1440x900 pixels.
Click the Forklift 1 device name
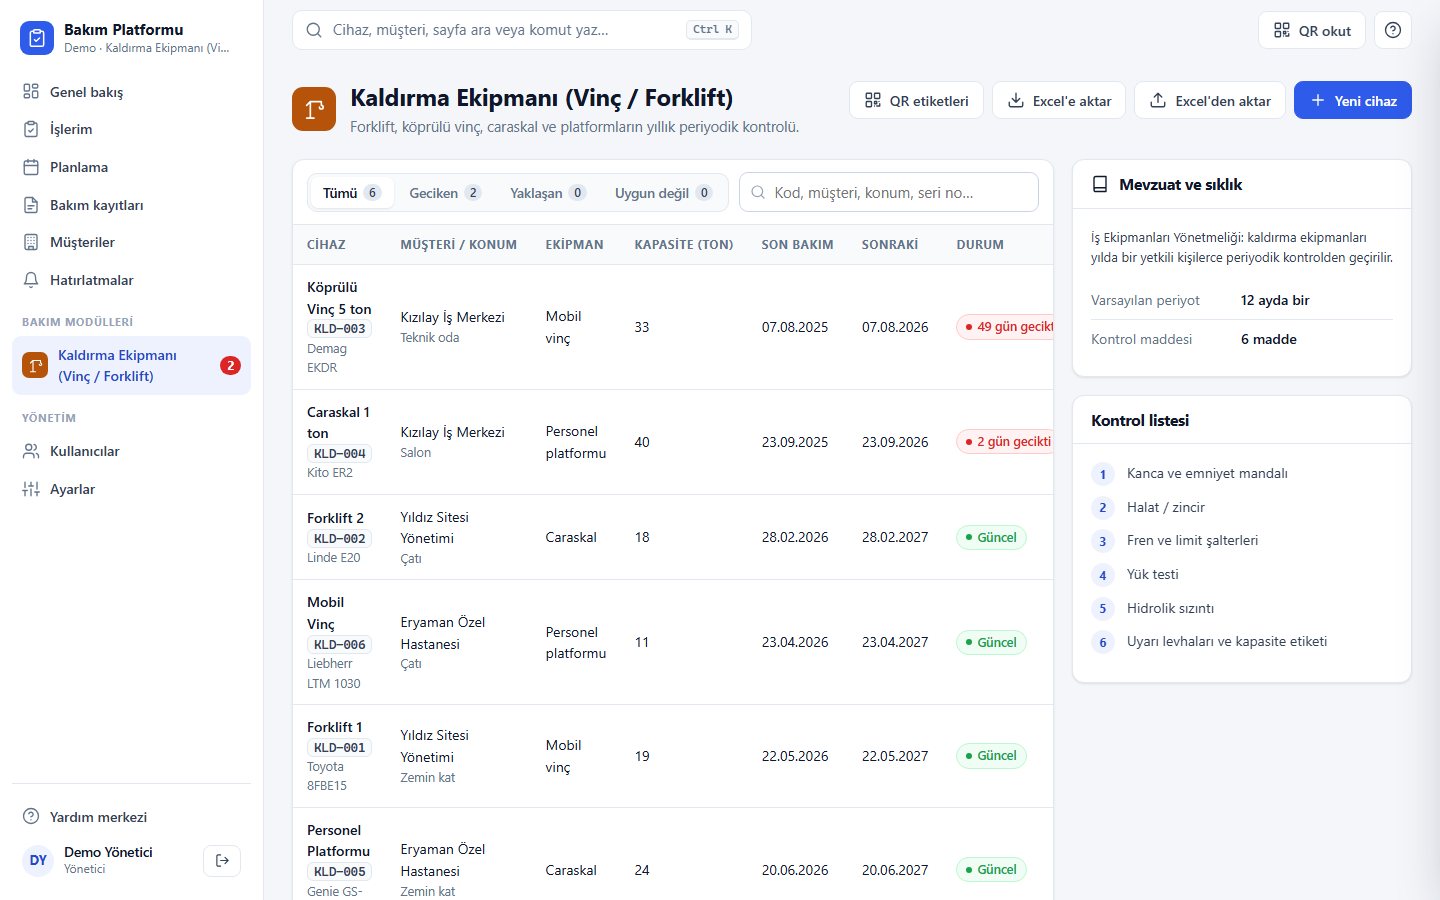point(335,727)
